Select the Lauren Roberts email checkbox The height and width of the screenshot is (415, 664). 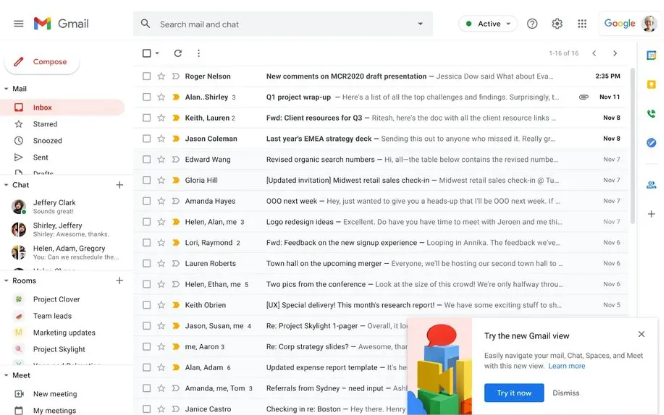tap(147, 263)
